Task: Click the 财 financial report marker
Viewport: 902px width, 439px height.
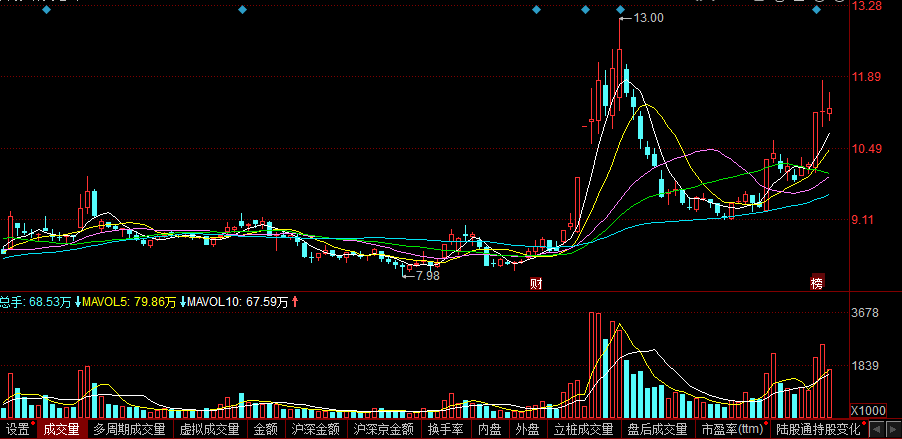Action: (x=536, y=283)
